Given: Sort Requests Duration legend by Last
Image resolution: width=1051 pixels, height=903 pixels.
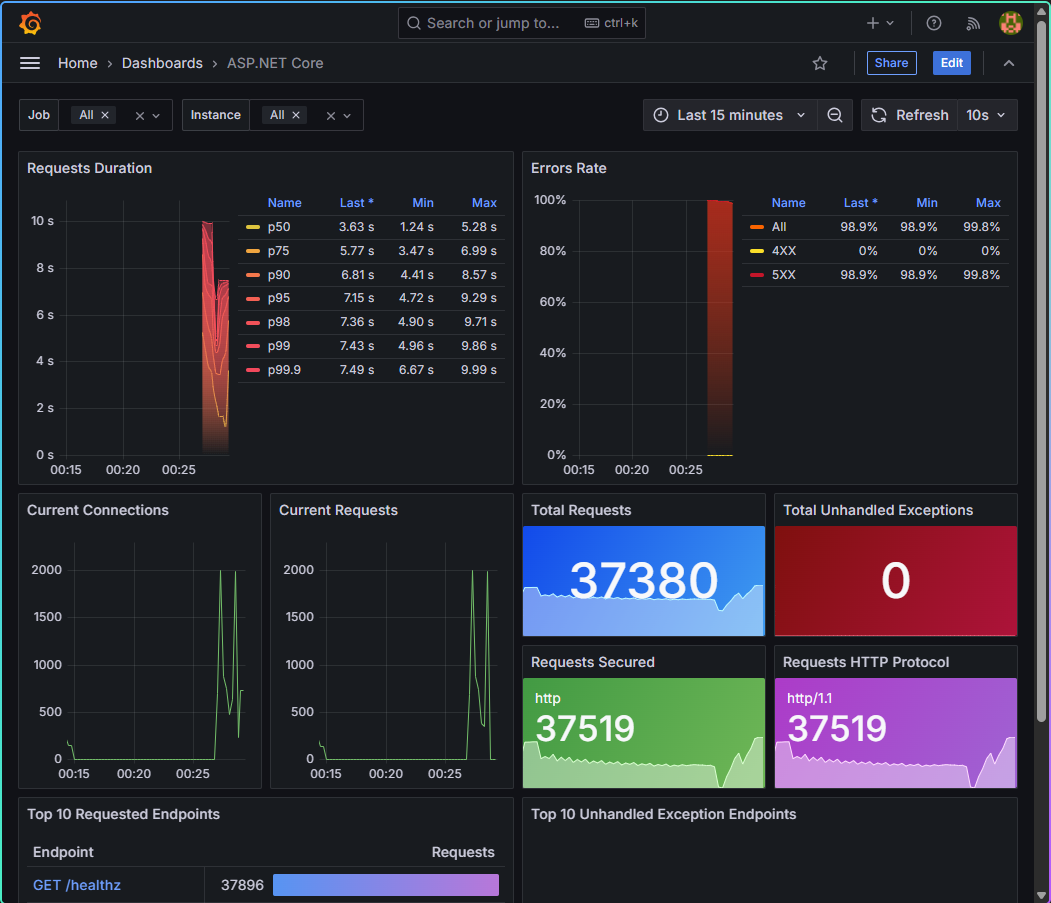Looking at the screenshot, I should 357,202.
